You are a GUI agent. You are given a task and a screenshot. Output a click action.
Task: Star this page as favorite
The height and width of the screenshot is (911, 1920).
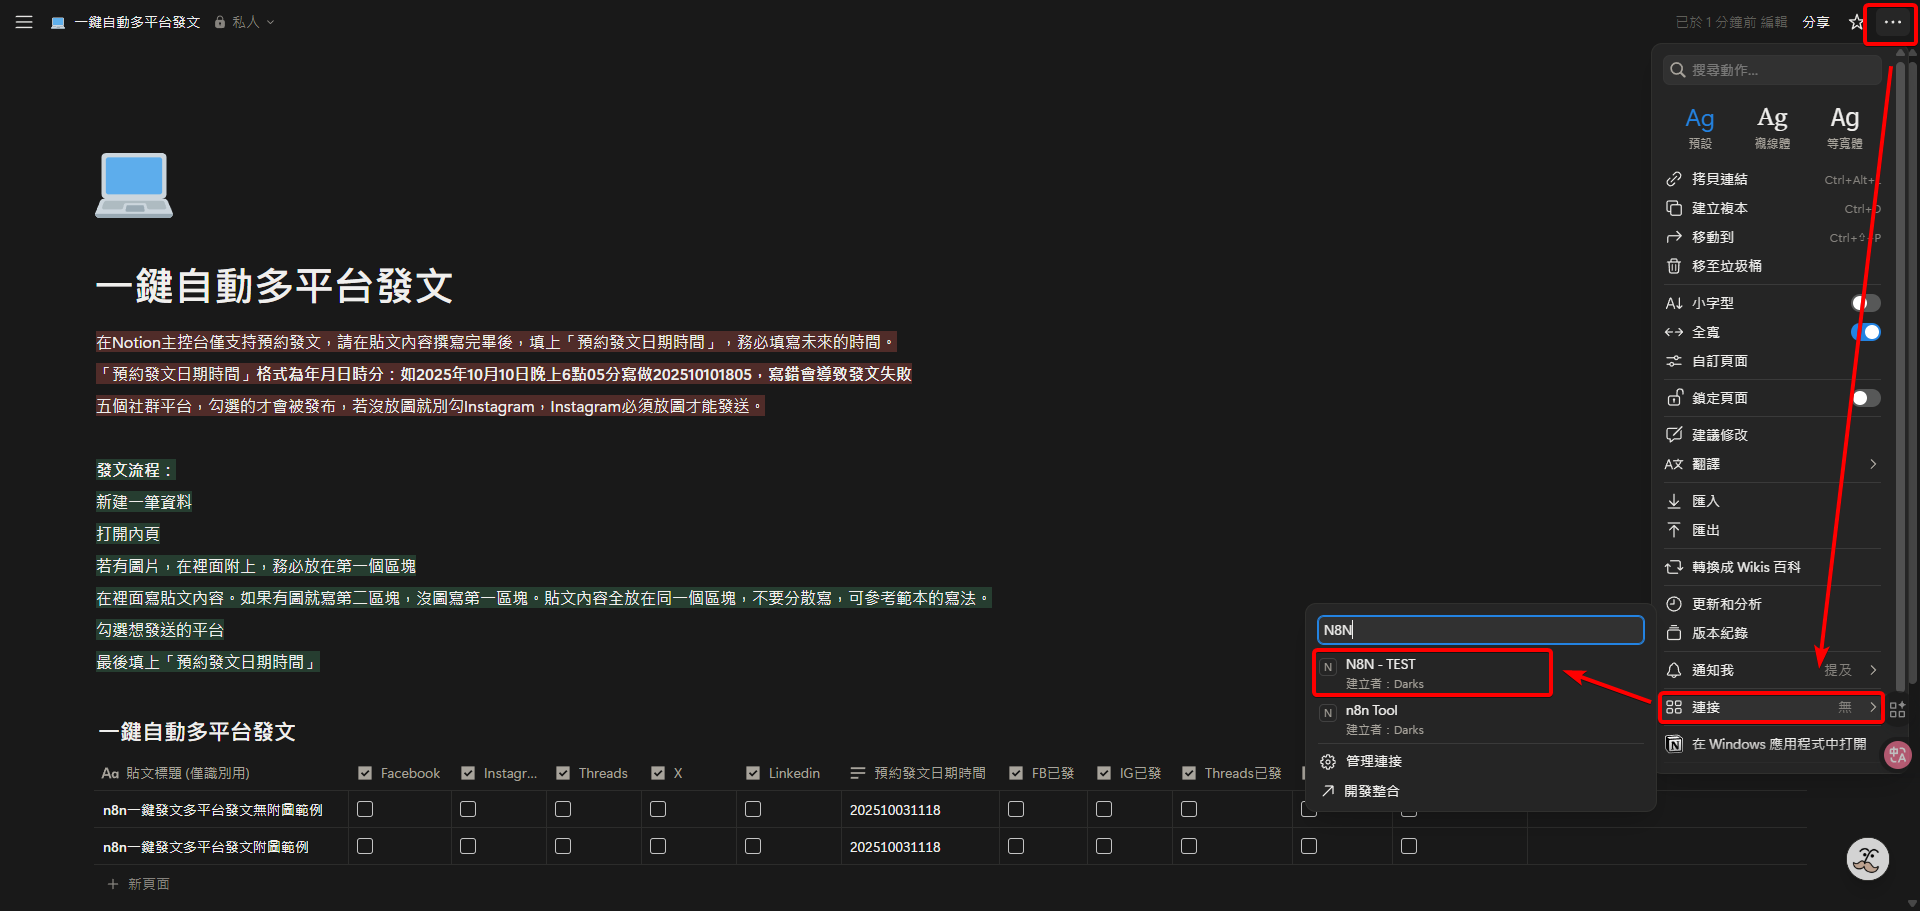coord(1856,22)
